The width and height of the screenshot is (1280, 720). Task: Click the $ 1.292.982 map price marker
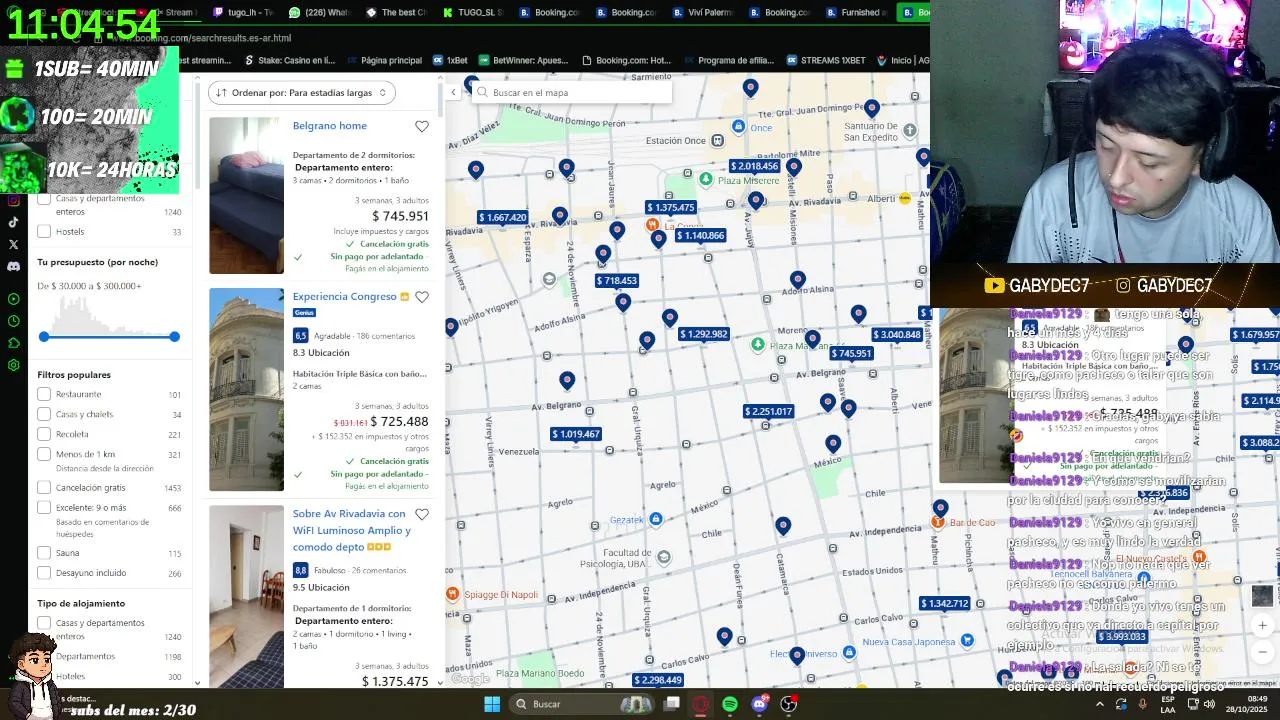(x=704, y=334)
